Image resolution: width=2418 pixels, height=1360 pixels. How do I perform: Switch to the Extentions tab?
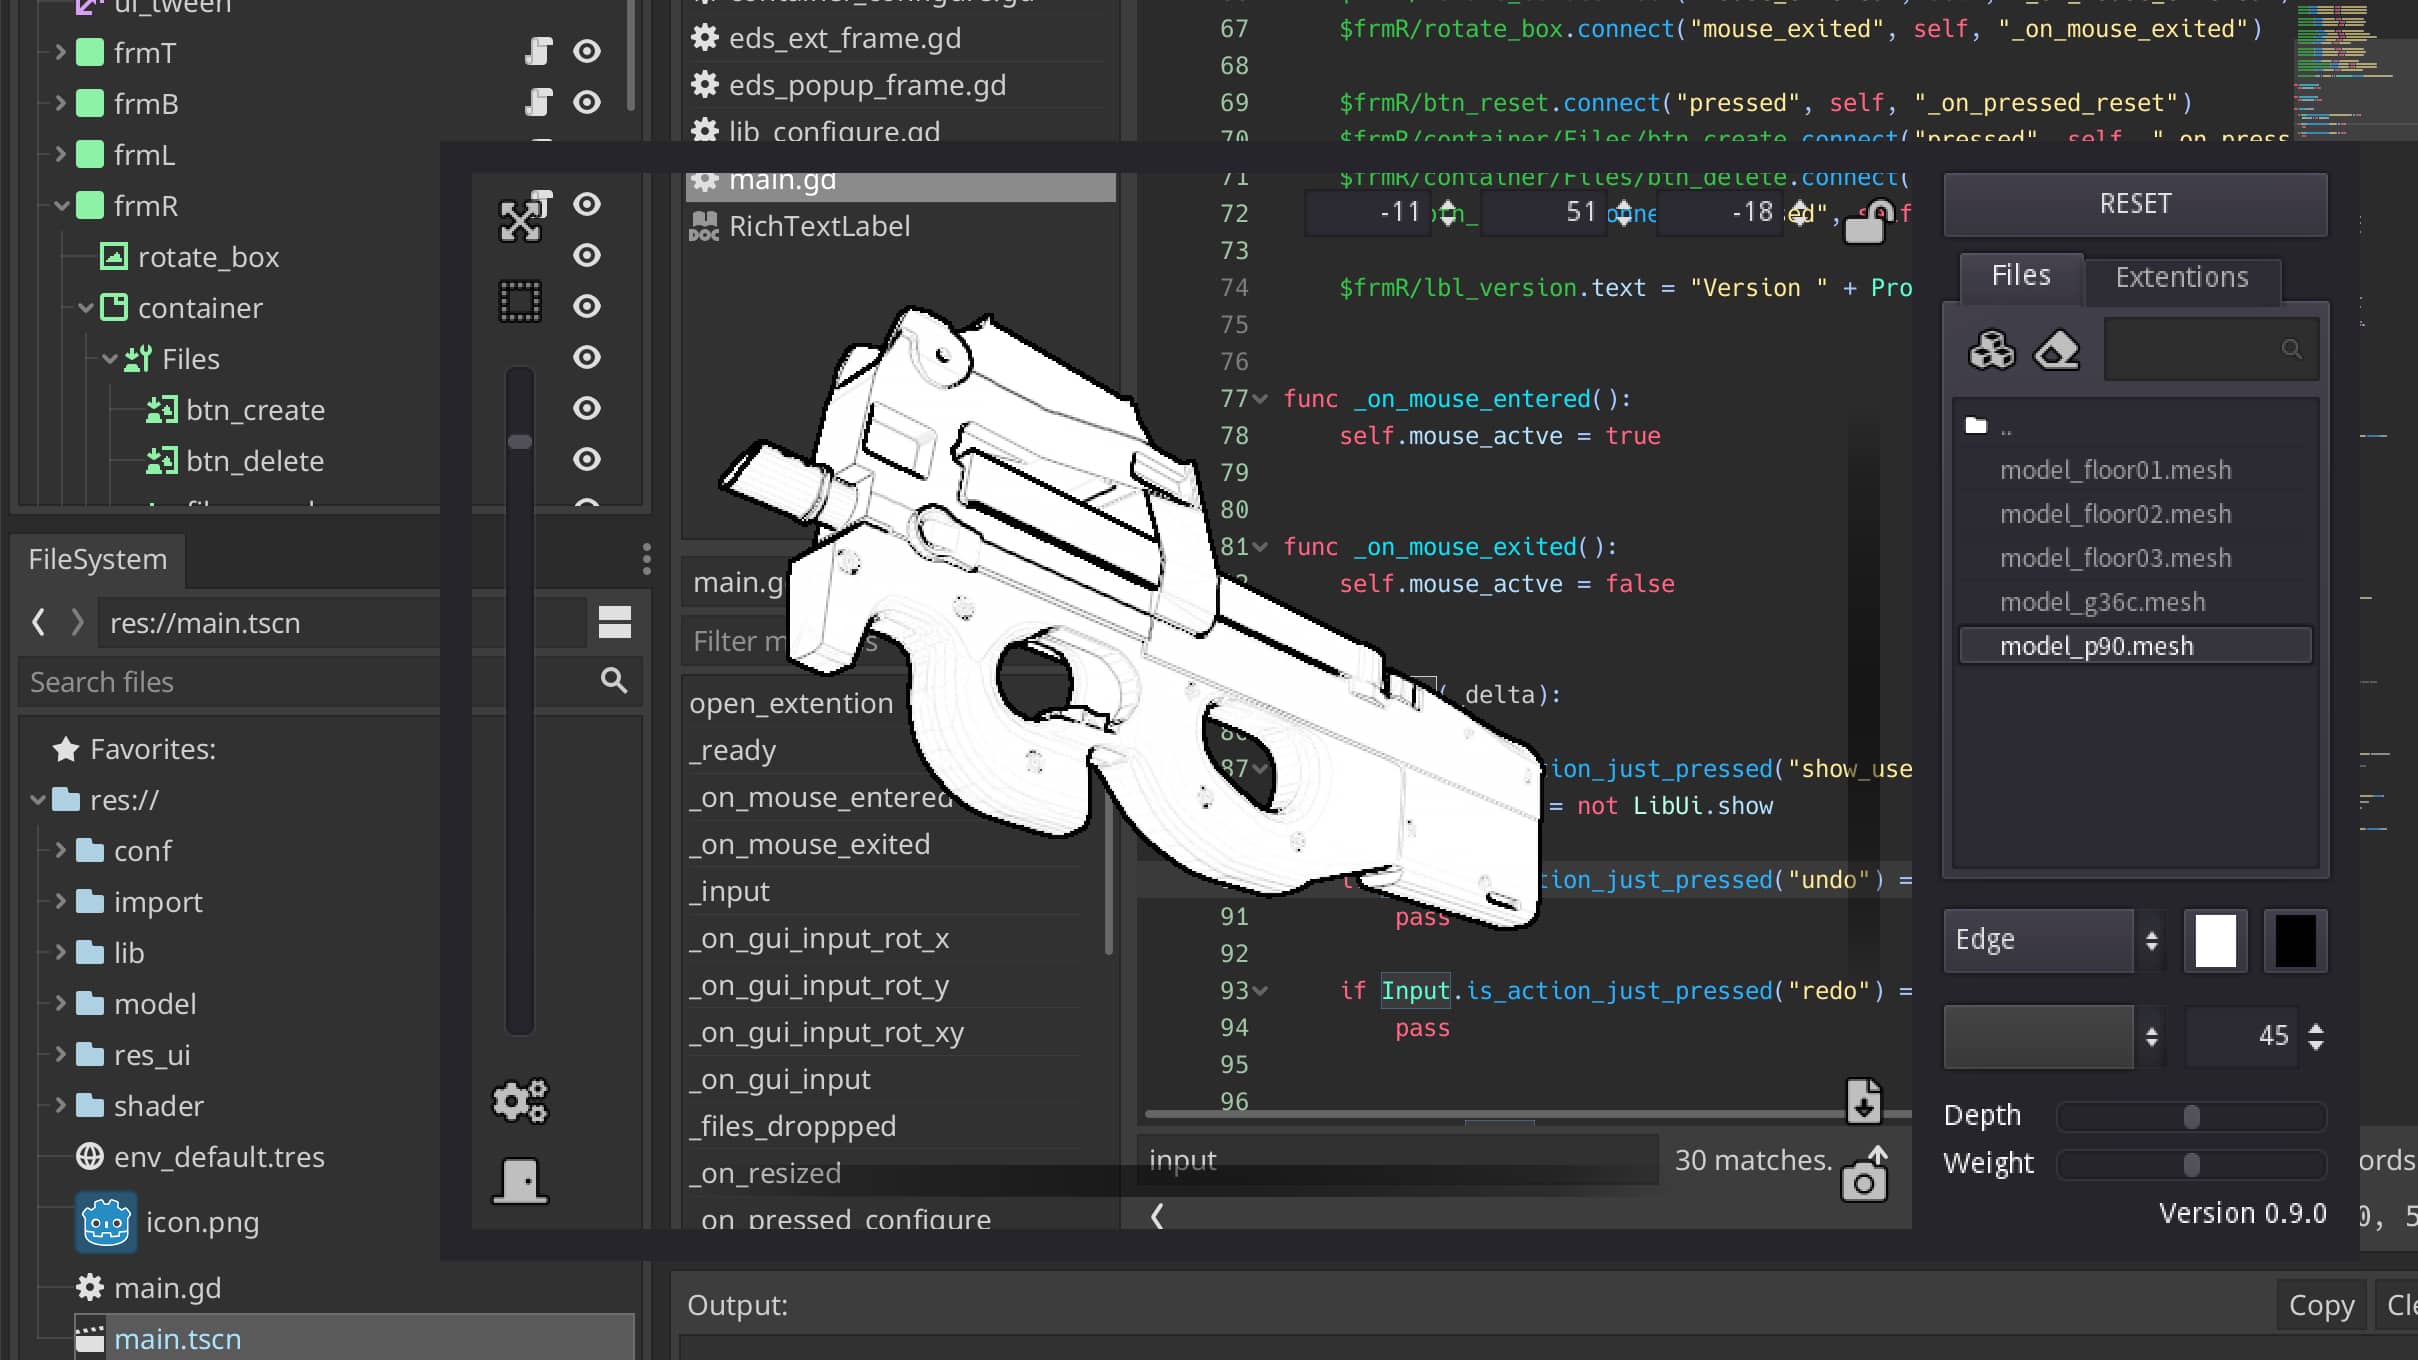(2181, 277)
